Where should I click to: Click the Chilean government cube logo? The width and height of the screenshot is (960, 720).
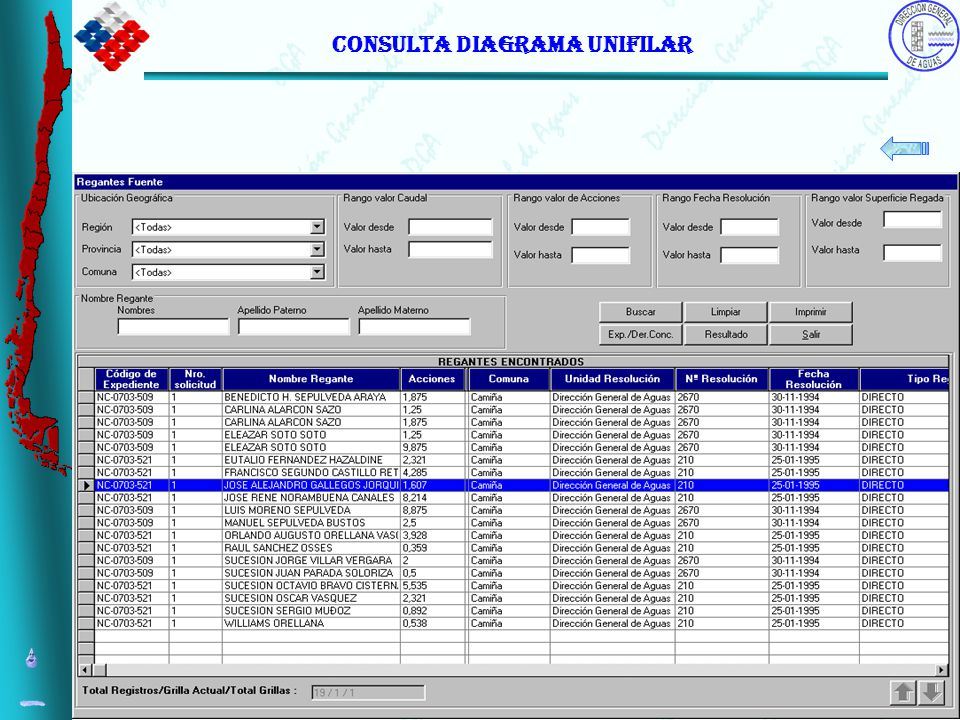(111, 36)
